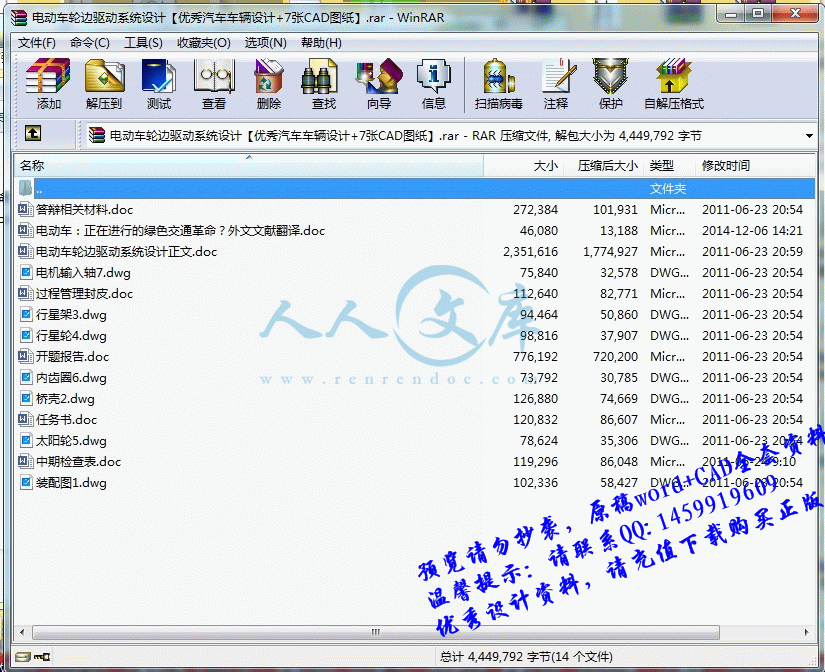
Task: Select the file 电动车轮边驱动系统设计正文.doc
Action: [126, 252]
